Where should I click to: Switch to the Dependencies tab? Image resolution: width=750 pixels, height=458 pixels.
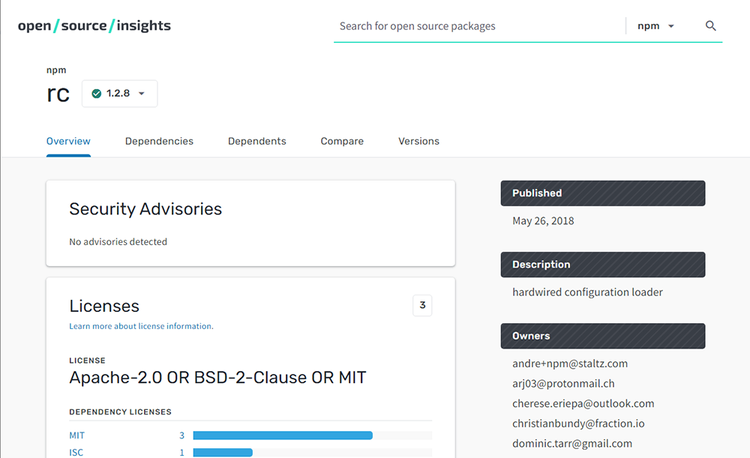(159, 141)
